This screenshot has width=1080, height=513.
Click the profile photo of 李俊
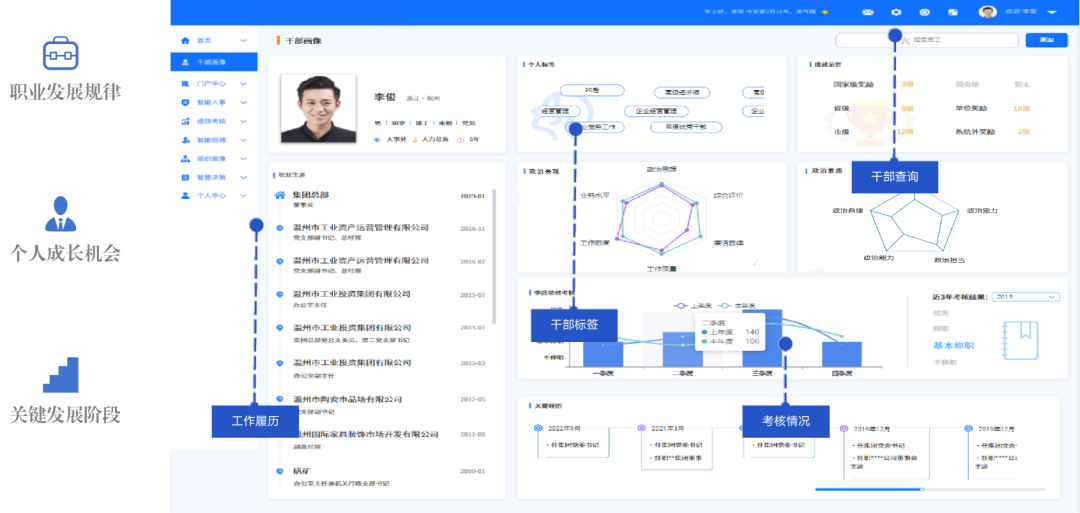[x=318, y=108]
